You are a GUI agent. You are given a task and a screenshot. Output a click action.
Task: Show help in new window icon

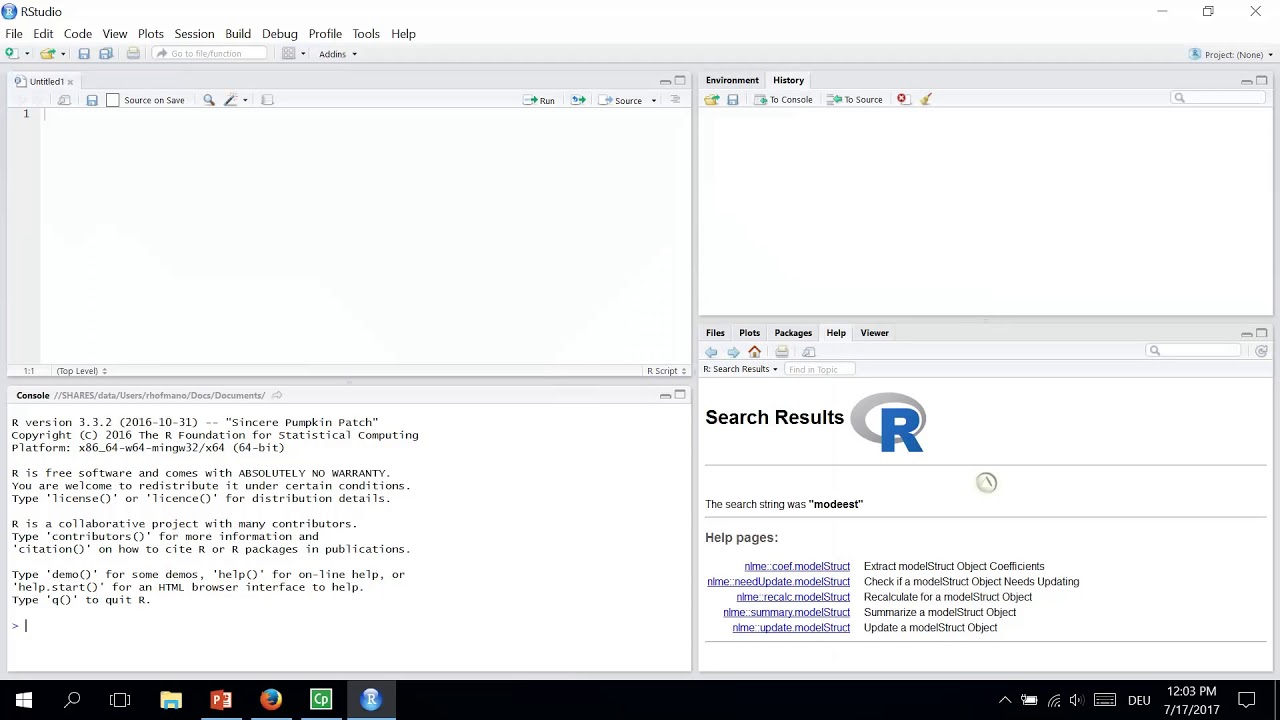(809, 352)
